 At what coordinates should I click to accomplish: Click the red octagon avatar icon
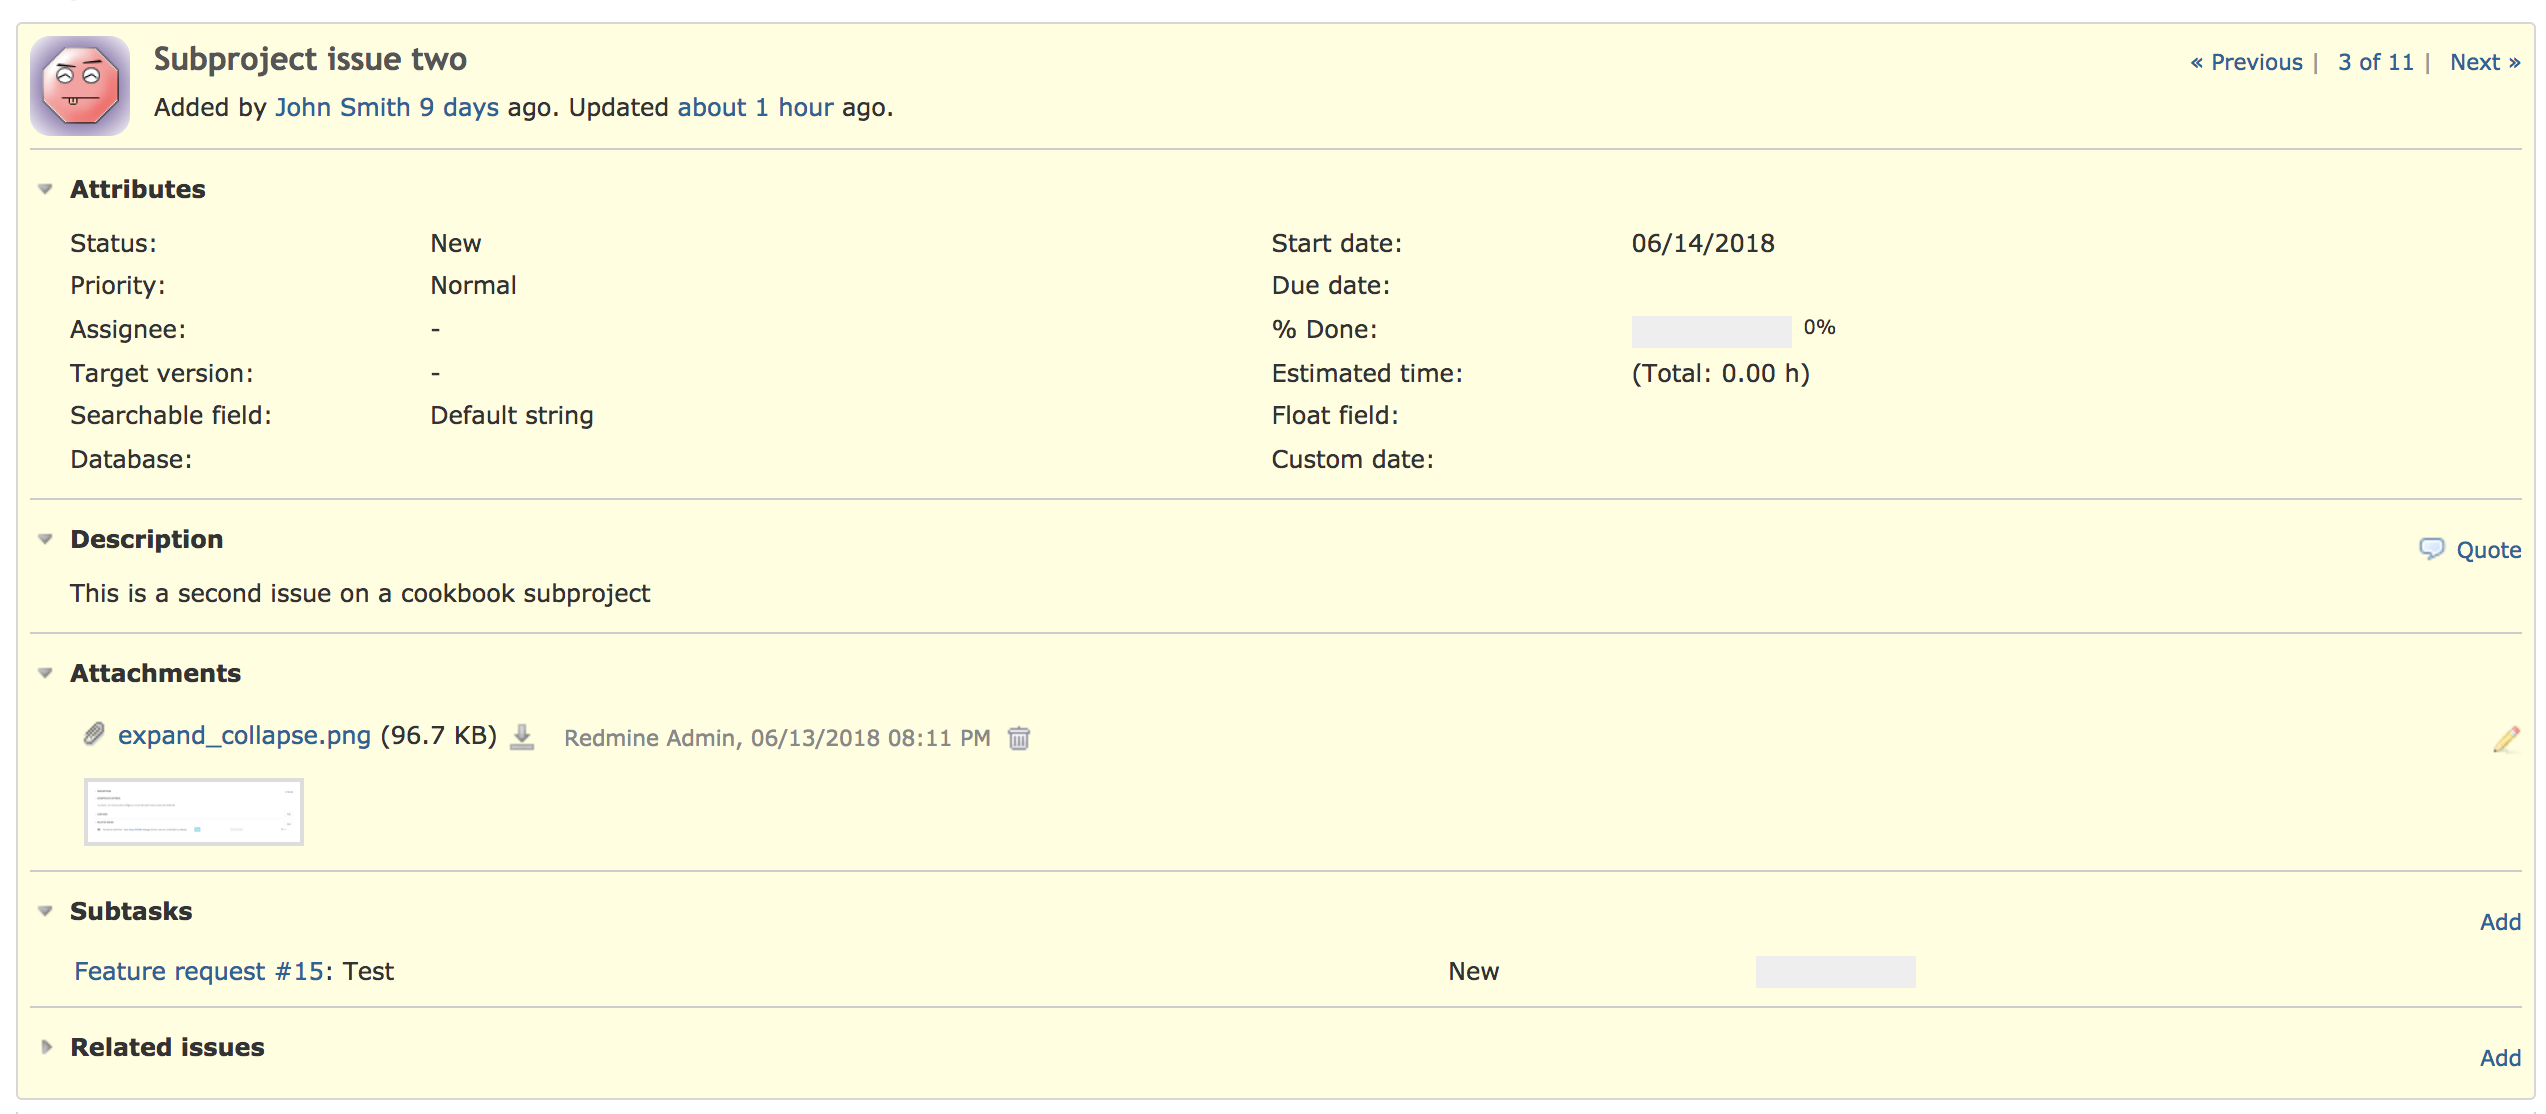[x=80, y=86]
